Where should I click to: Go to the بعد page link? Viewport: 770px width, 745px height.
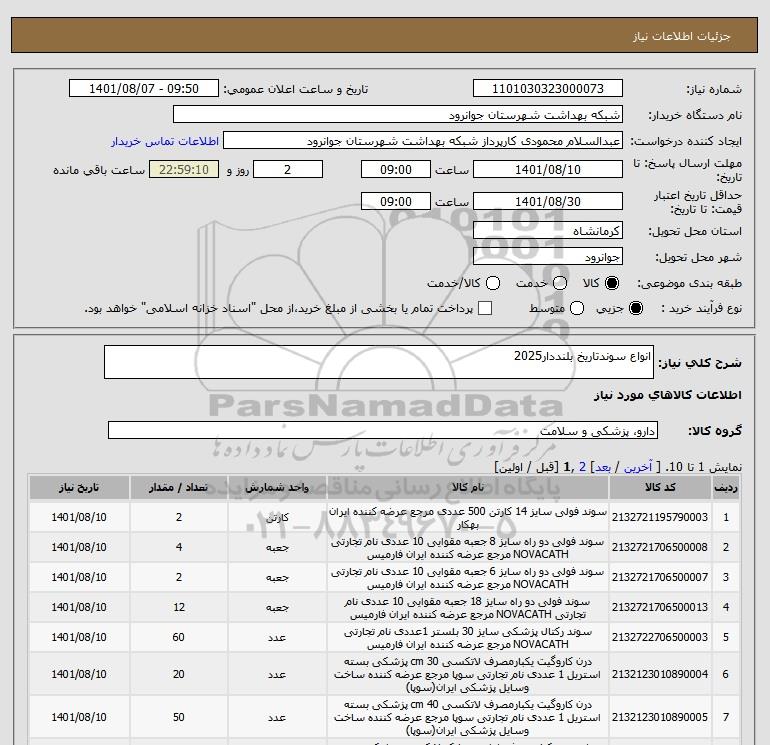603,467
